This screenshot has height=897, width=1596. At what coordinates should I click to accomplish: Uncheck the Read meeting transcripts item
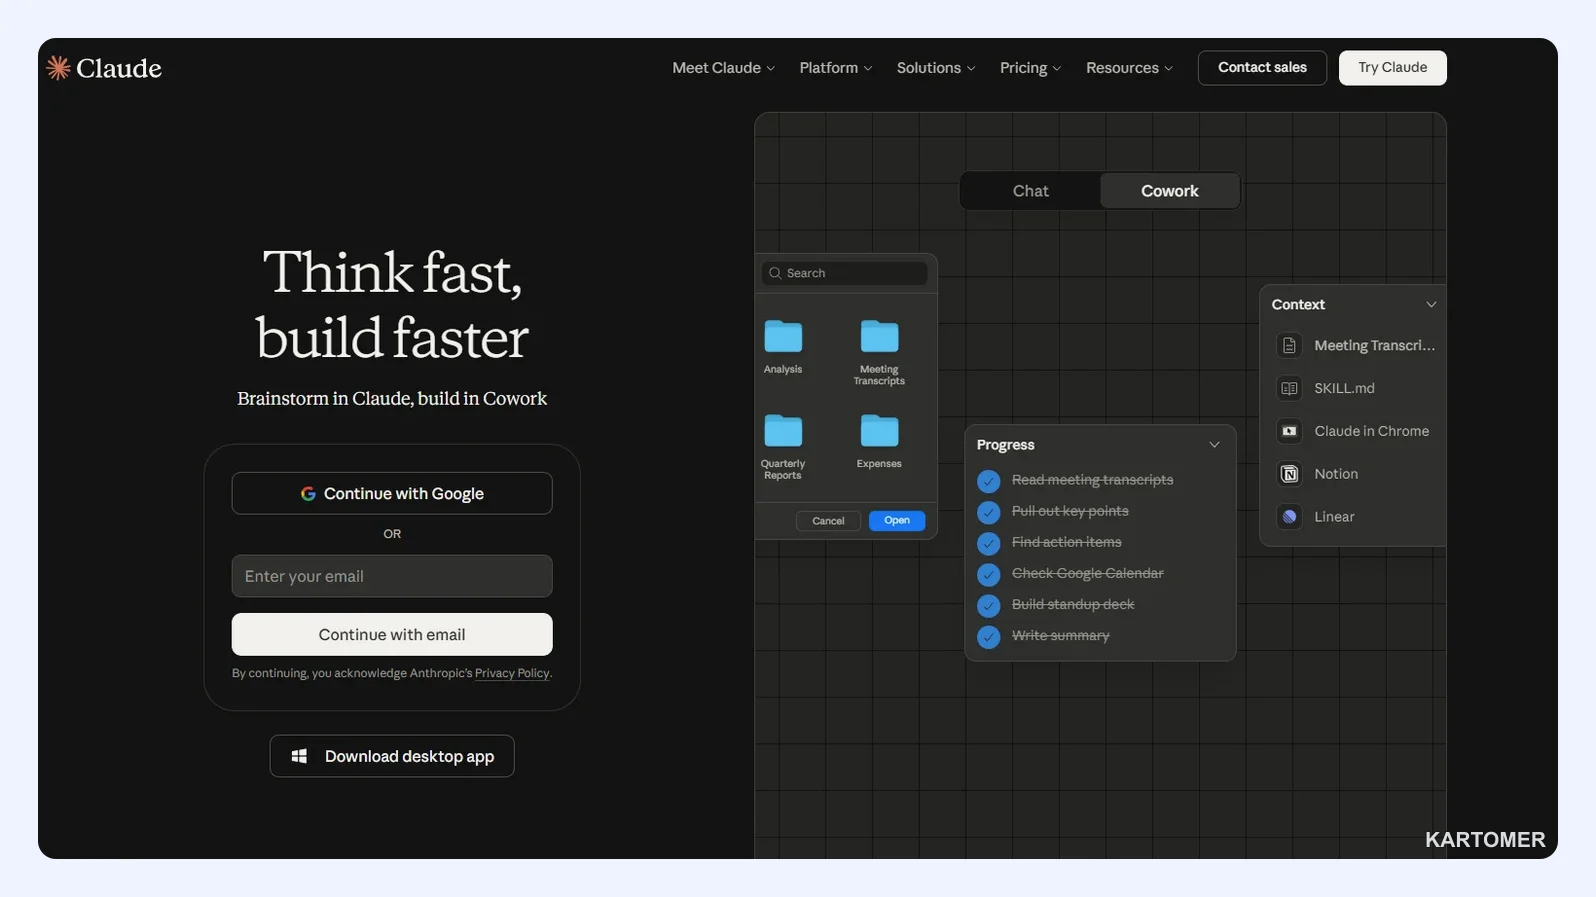pos(988,481)
